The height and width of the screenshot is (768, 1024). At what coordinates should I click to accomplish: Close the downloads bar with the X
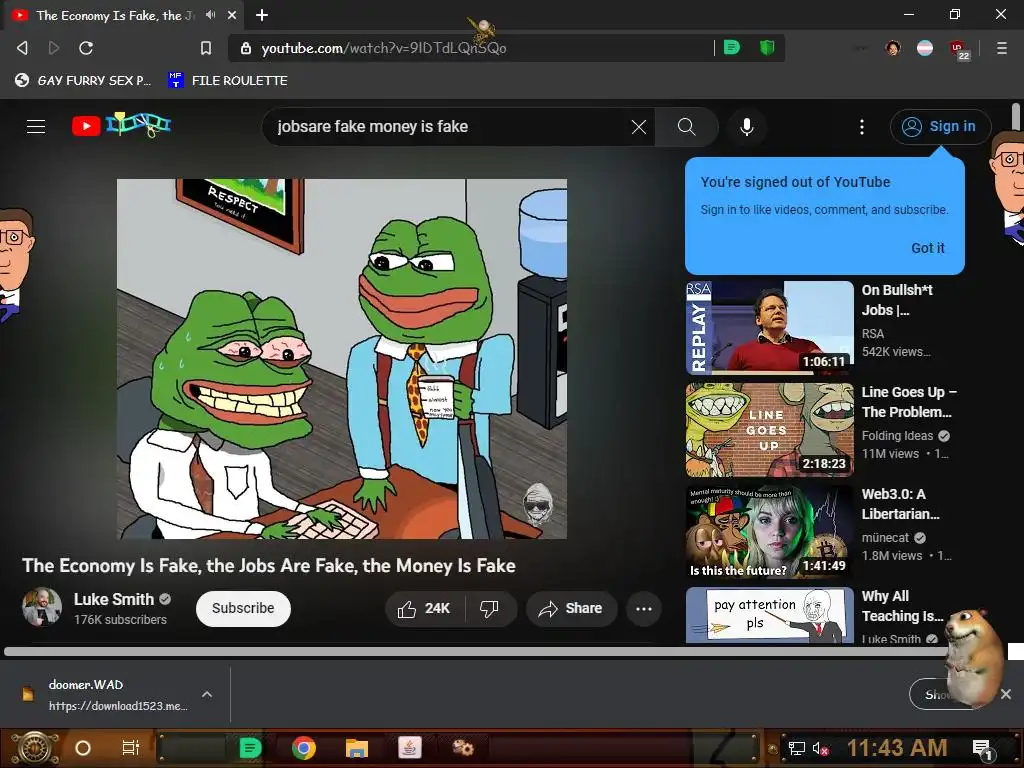(1006, 694)
